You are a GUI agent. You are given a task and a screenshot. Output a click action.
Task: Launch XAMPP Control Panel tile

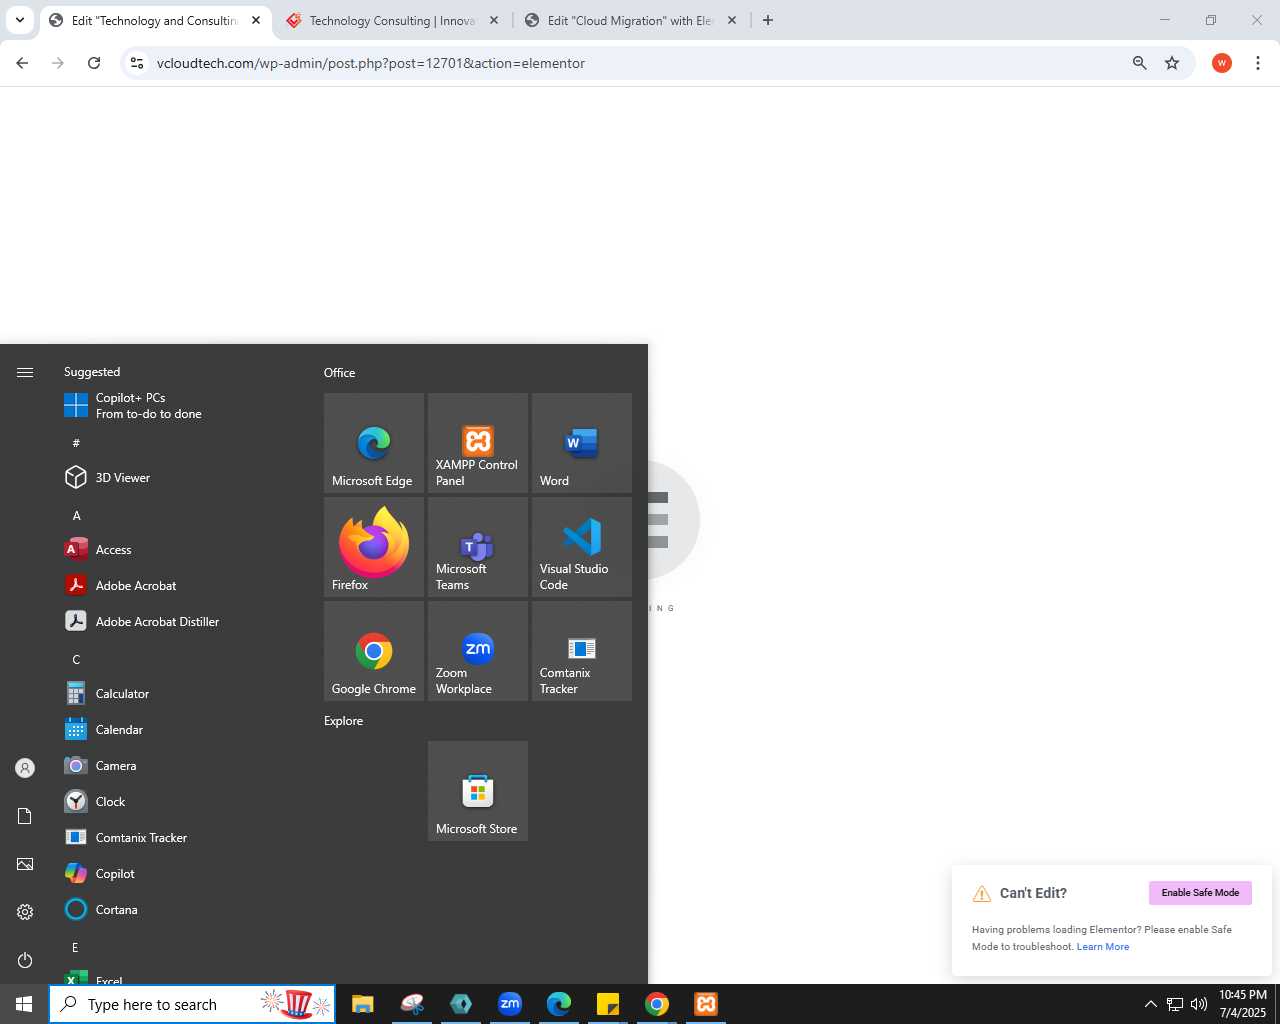(x=478, y=443)
